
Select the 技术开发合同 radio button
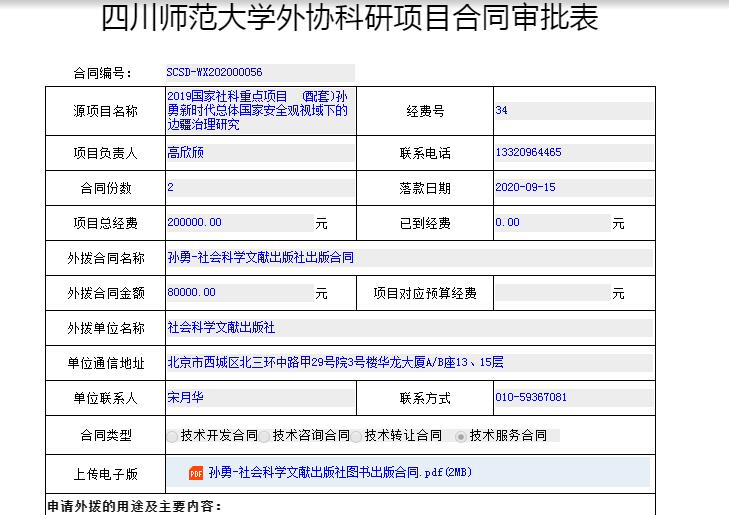click(x=172, y=436)
